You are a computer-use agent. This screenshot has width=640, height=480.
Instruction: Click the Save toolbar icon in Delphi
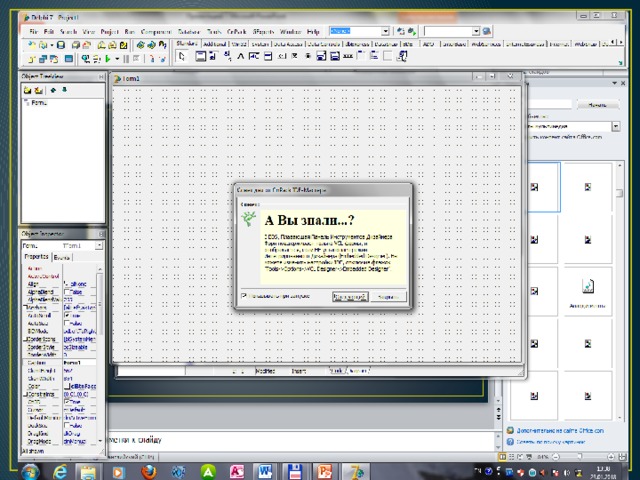pos(61,45)
